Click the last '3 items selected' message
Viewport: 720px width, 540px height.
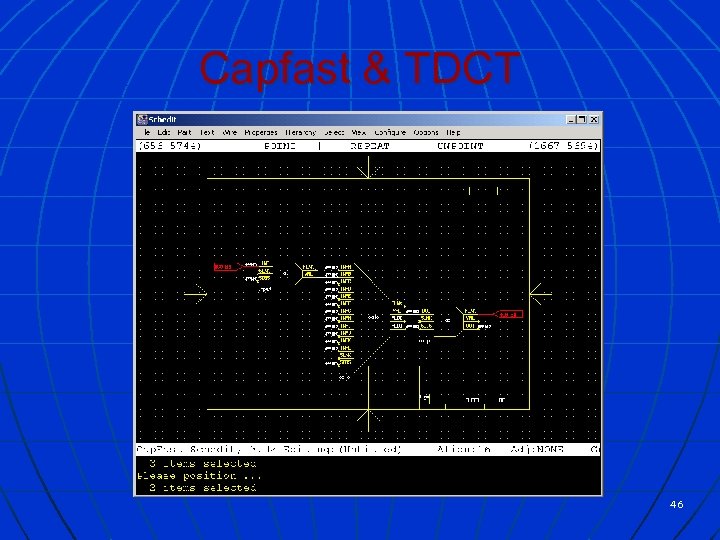pos(202,488)
